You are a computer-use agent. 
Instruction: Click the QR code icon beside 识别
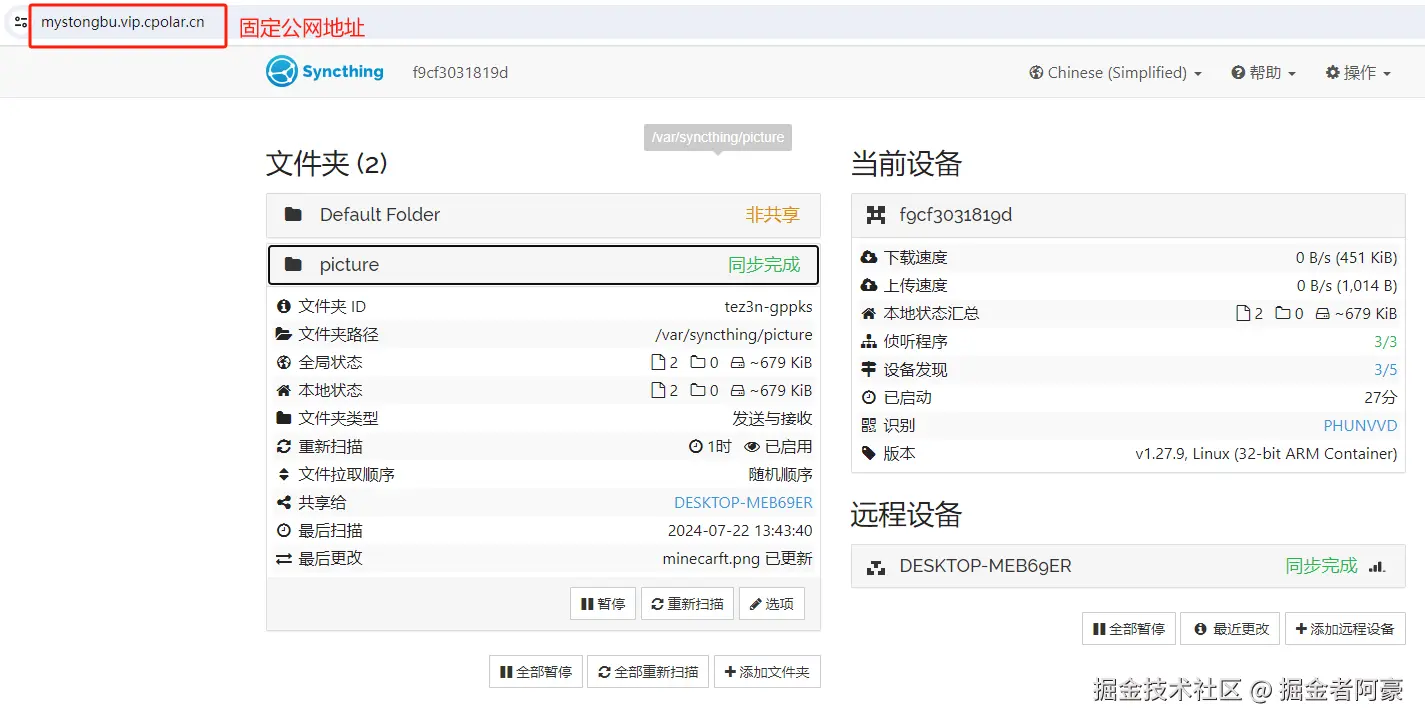point(869,425)
